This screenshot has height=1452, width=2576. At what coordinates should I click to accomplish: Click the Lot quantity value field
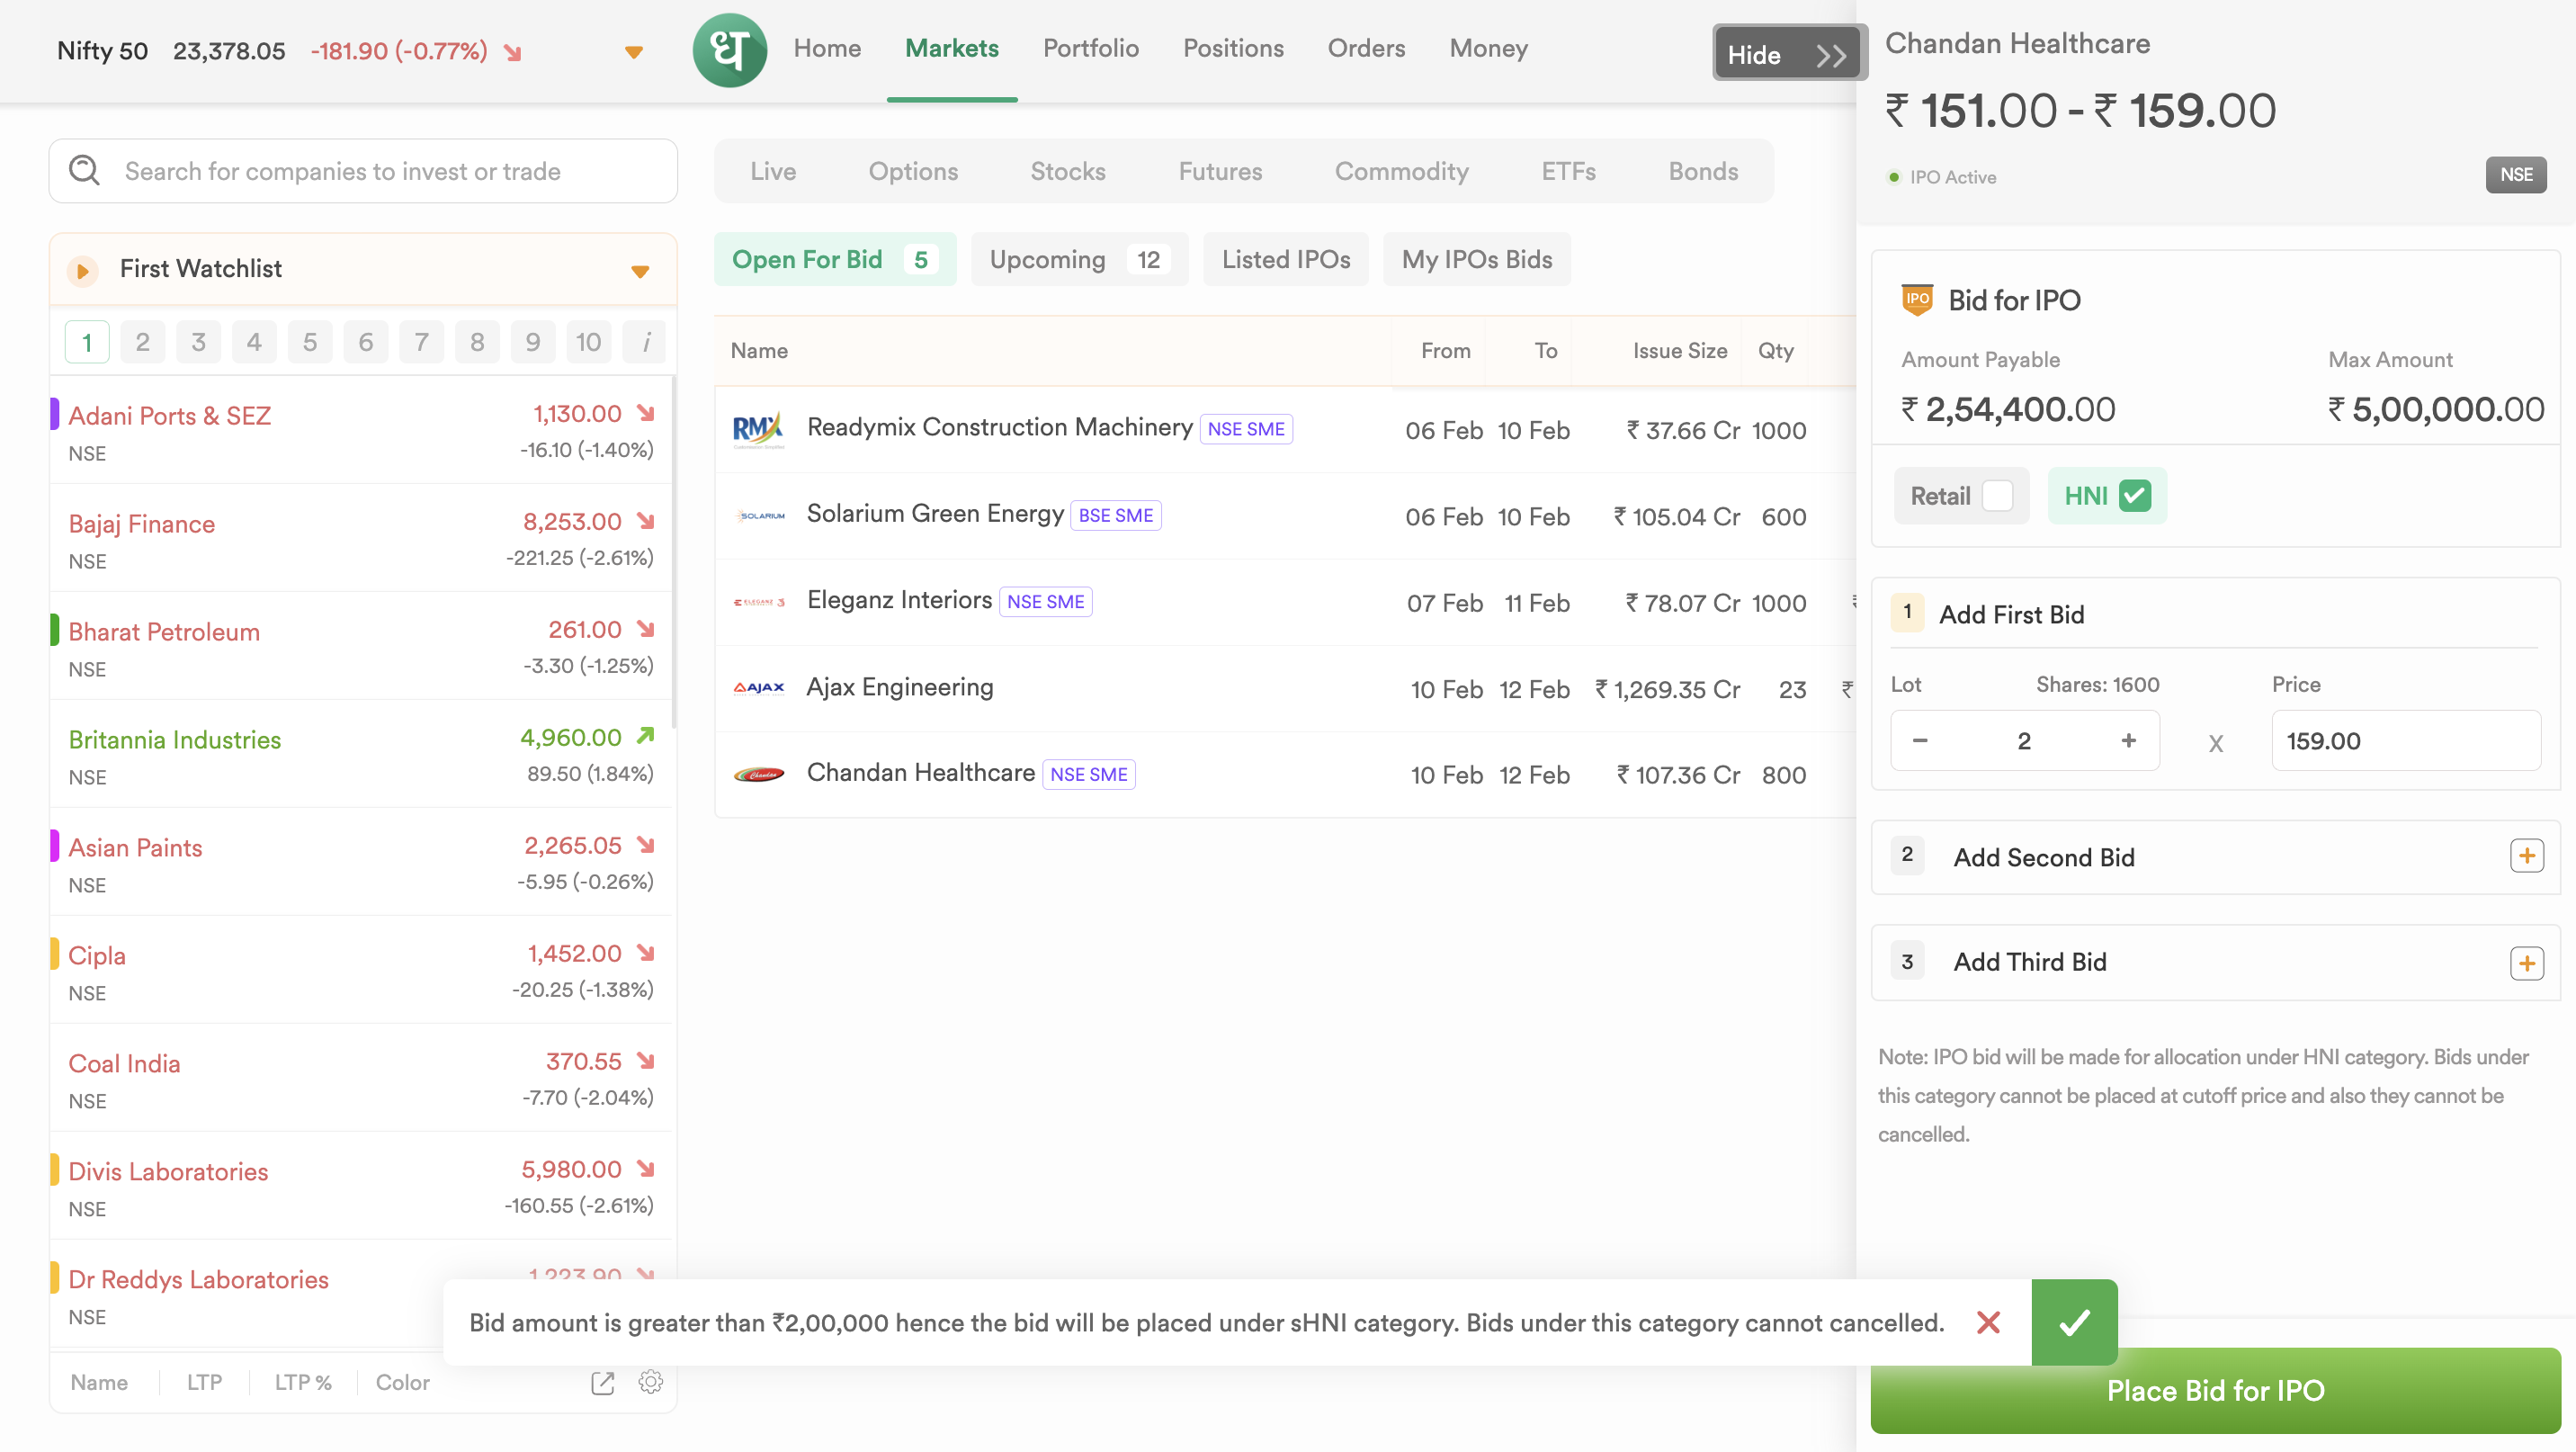click(x=2024, y=740)
